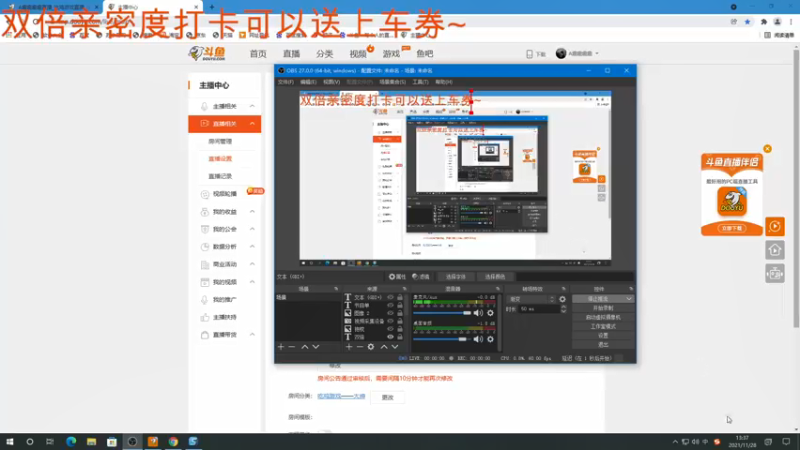Image resolution: width=800 pixels, height=450 pixels.
Task: Open settings gear for 麦克风/Aux audio
Action: (x=490, y=313)
